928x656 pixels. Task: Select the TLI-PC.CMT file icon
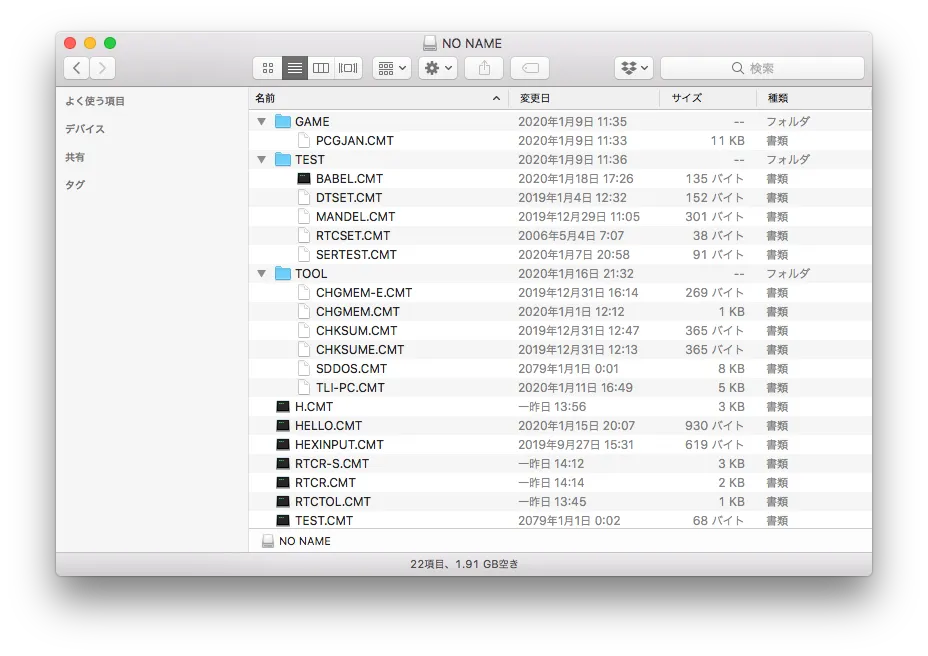click(304, 387)
